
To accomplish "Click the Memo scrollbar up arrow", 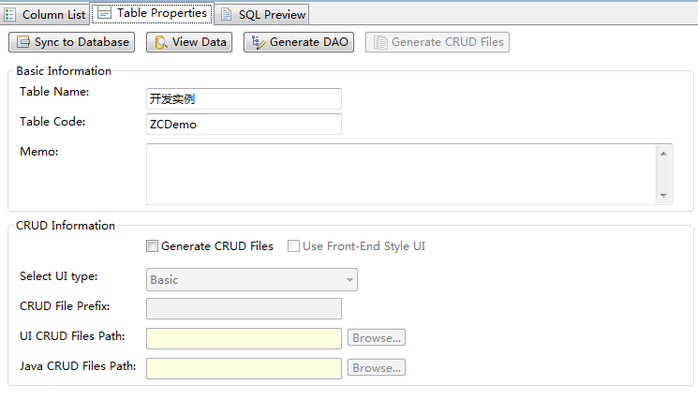I will click(663, 153).
